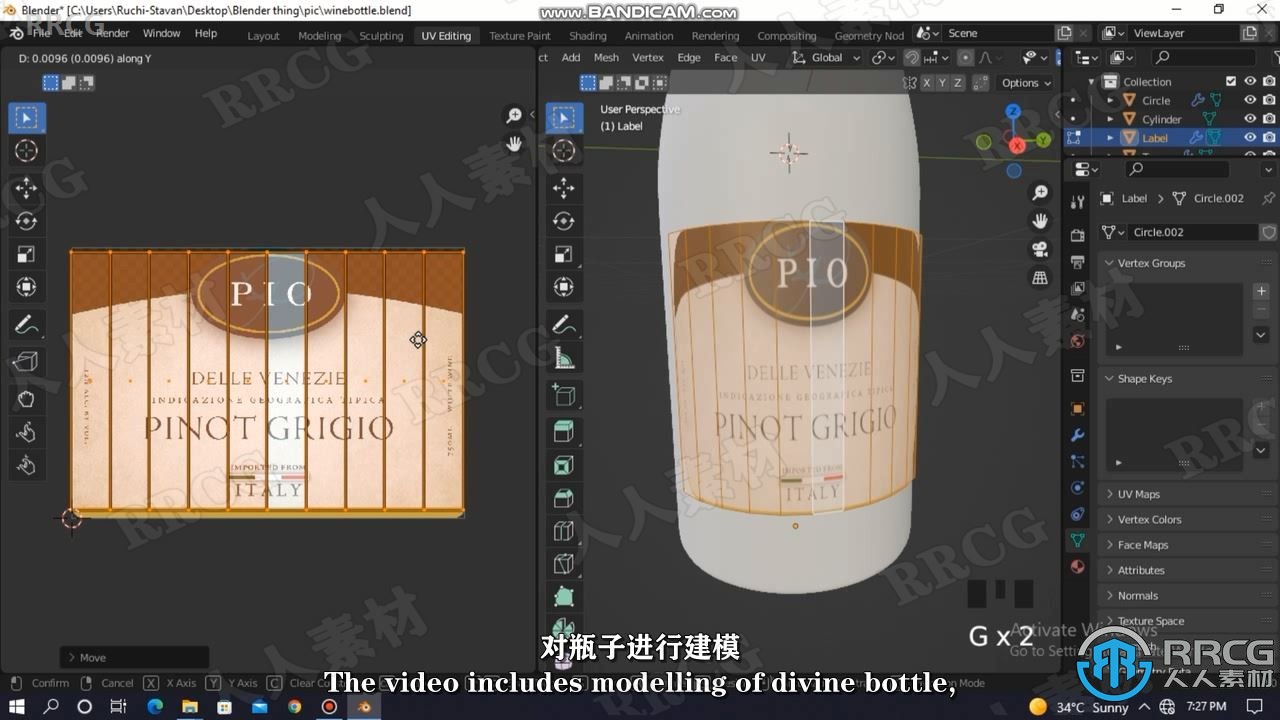Toggle camera view in 3D viewport
The image size is (1280, 720).
click(x=1040, y=249)
